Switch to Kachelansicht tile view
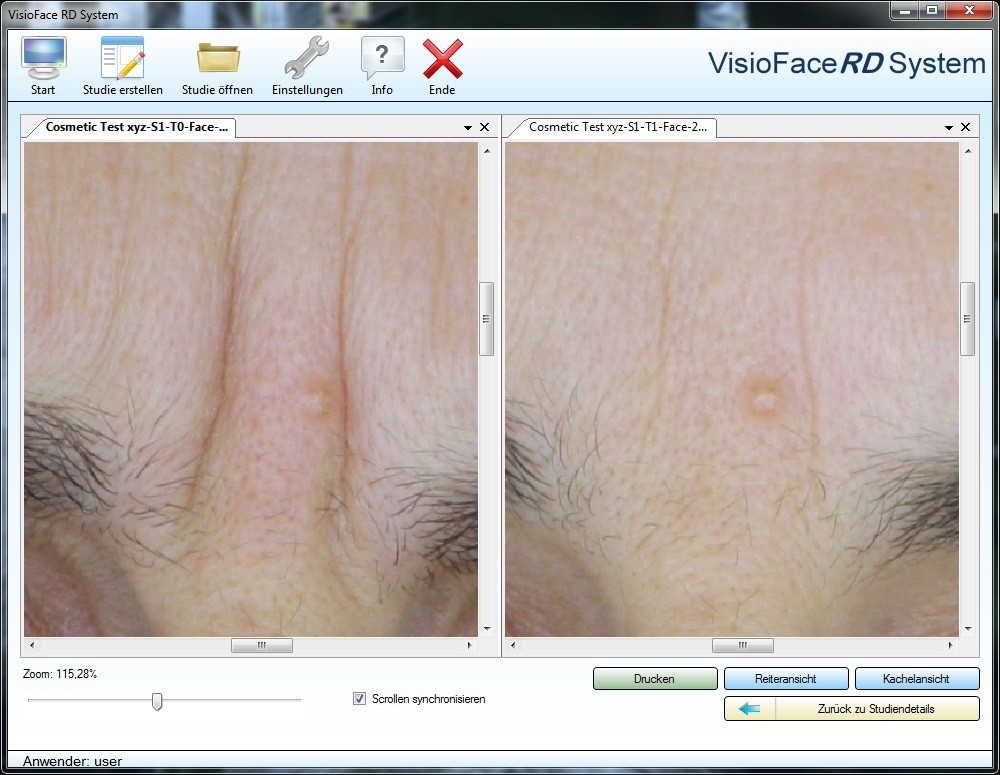This screenshot has height=775, width=1000. 916,679
